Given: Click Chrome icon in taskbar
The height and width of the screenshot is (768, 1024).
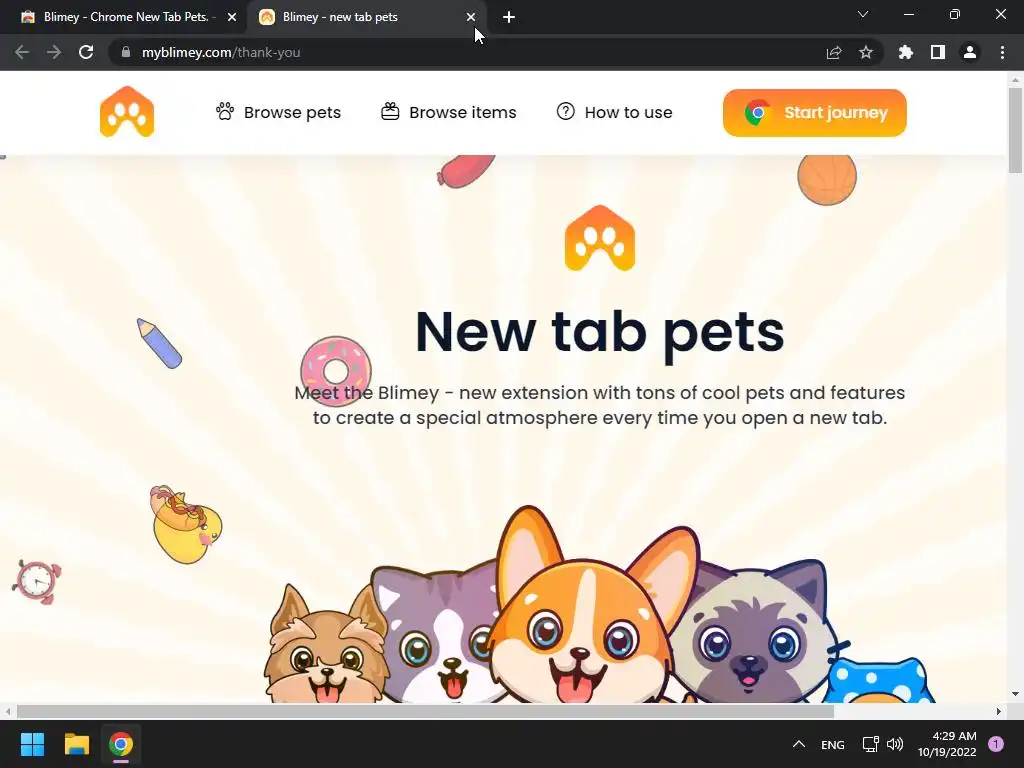Looking at the screenshot, I should click(x=121, y=744).
